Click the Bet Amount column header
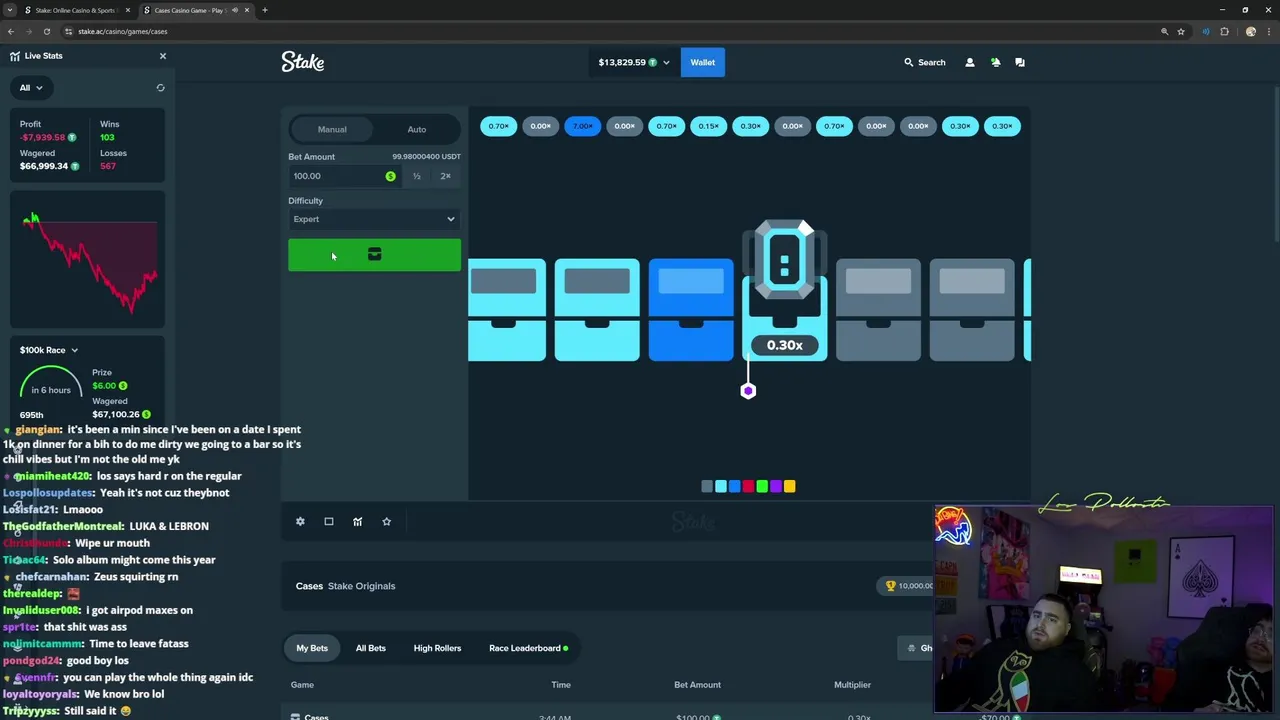This screenshot has width=1280, height=720. [x=697, y=685]
